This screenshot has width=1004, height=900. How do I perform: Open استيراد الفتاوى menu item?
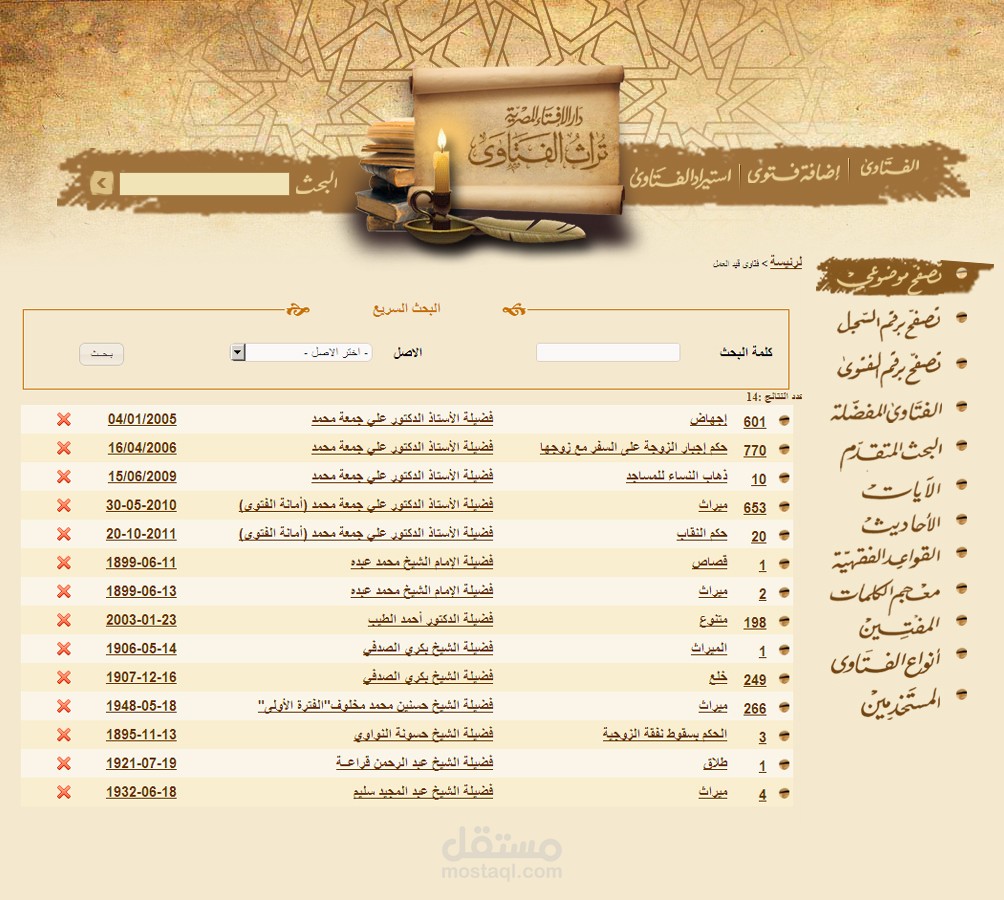[680, 176]
